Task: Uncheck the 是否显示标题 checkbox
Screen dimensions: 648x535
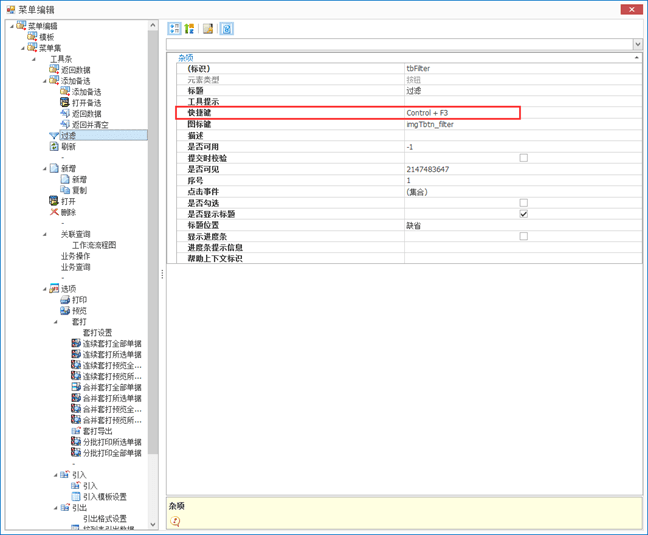Action: [523, 214]
